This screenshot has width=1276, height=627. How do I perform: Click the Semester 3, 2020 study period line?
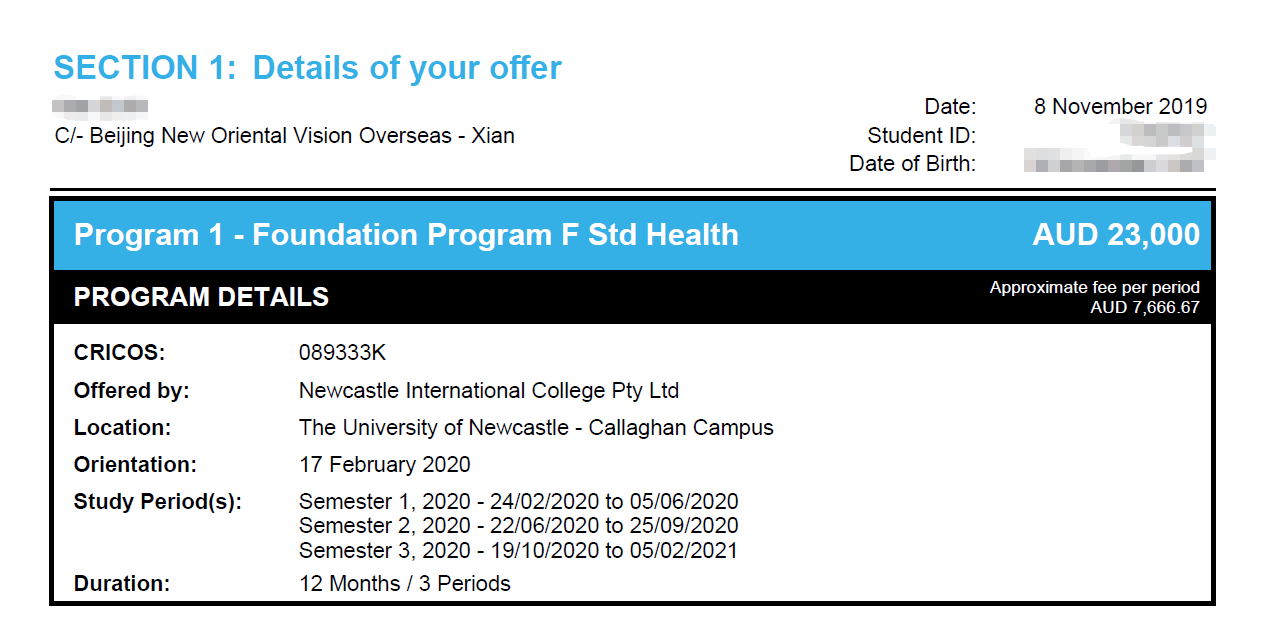pyautogui.click(x=518, y=550)
